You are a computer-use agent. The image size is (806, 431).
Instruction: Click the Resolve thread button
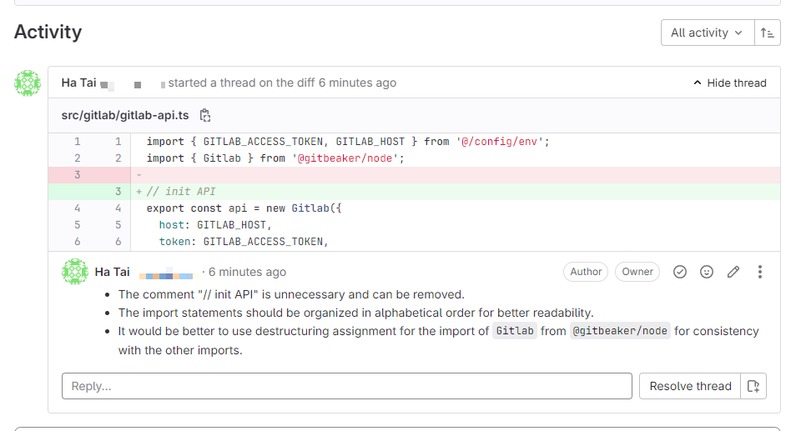[690, 386]
